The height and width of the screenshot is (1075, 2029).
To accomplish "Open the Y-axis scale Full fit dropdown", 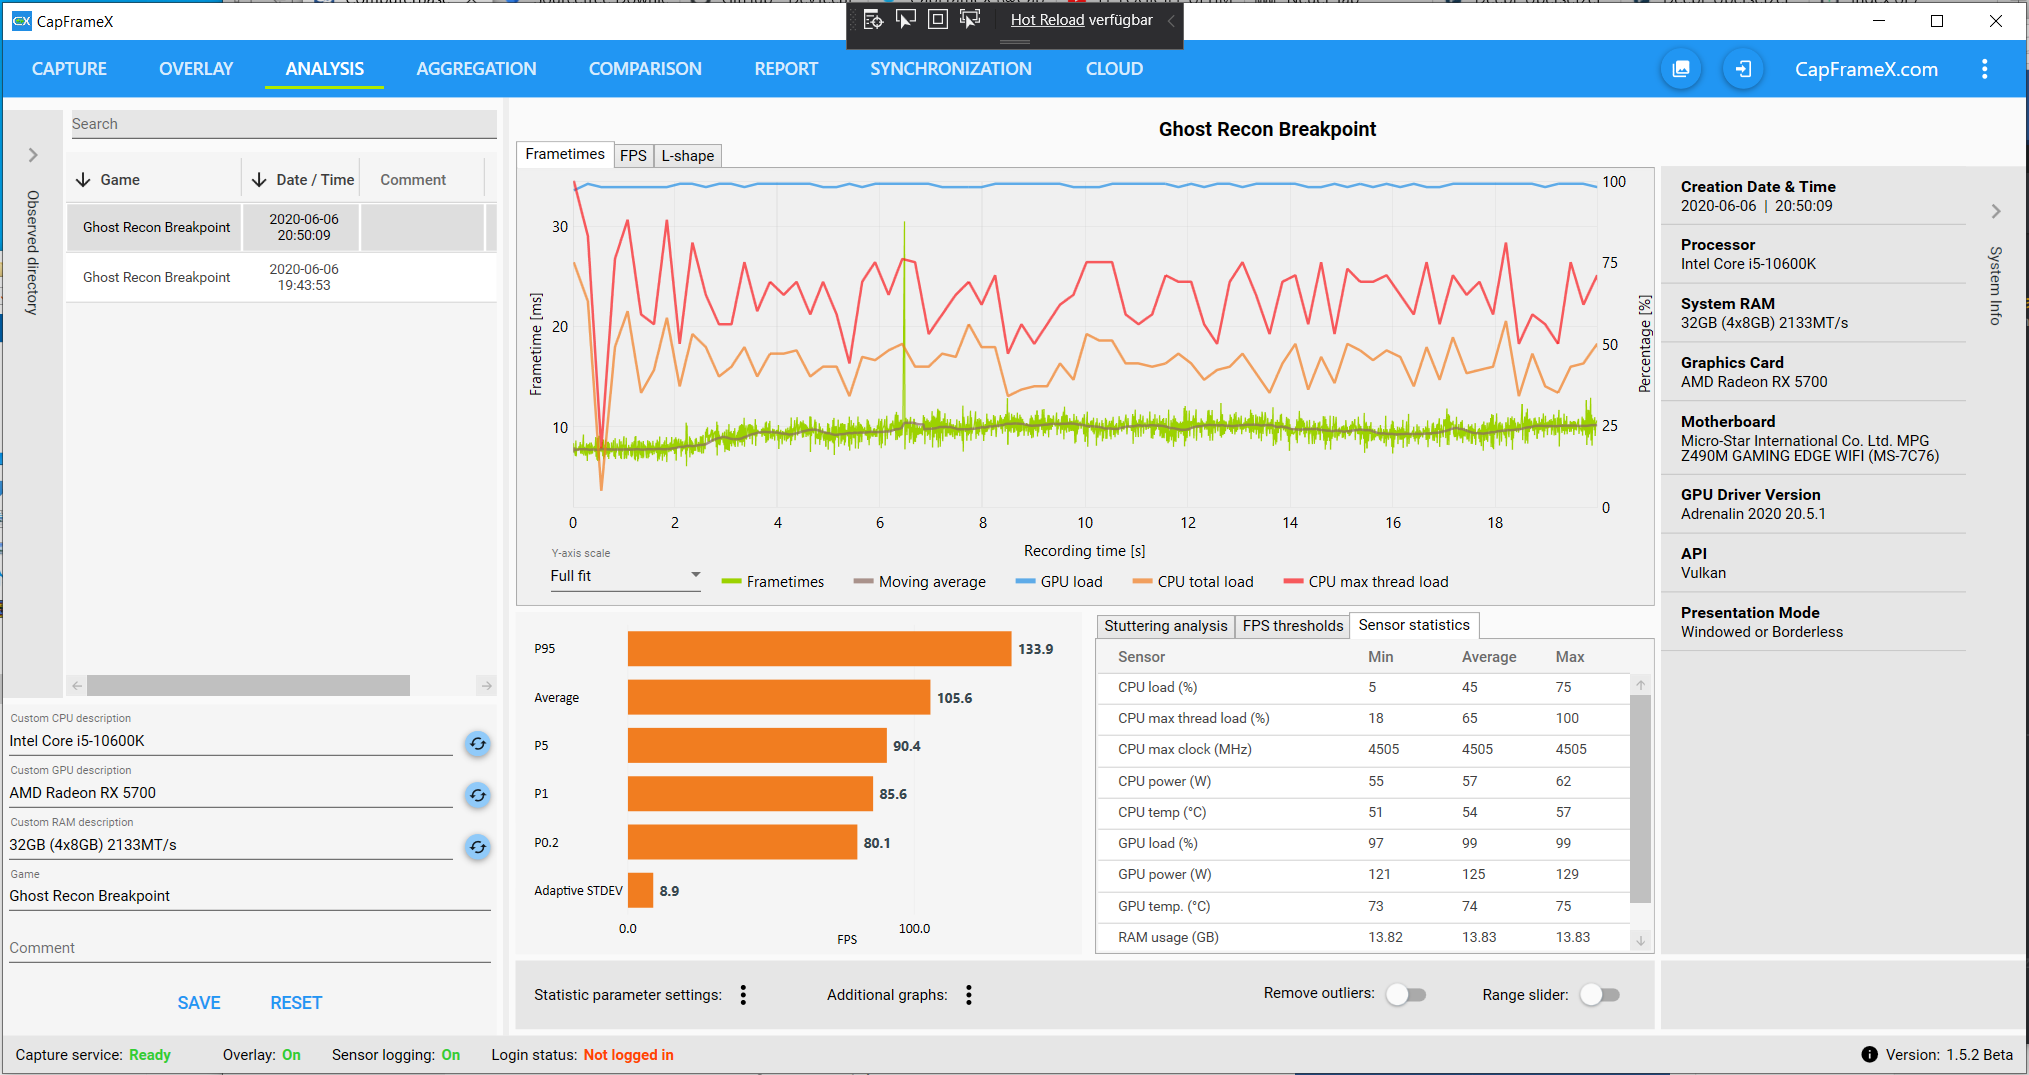I will (625, 576).
